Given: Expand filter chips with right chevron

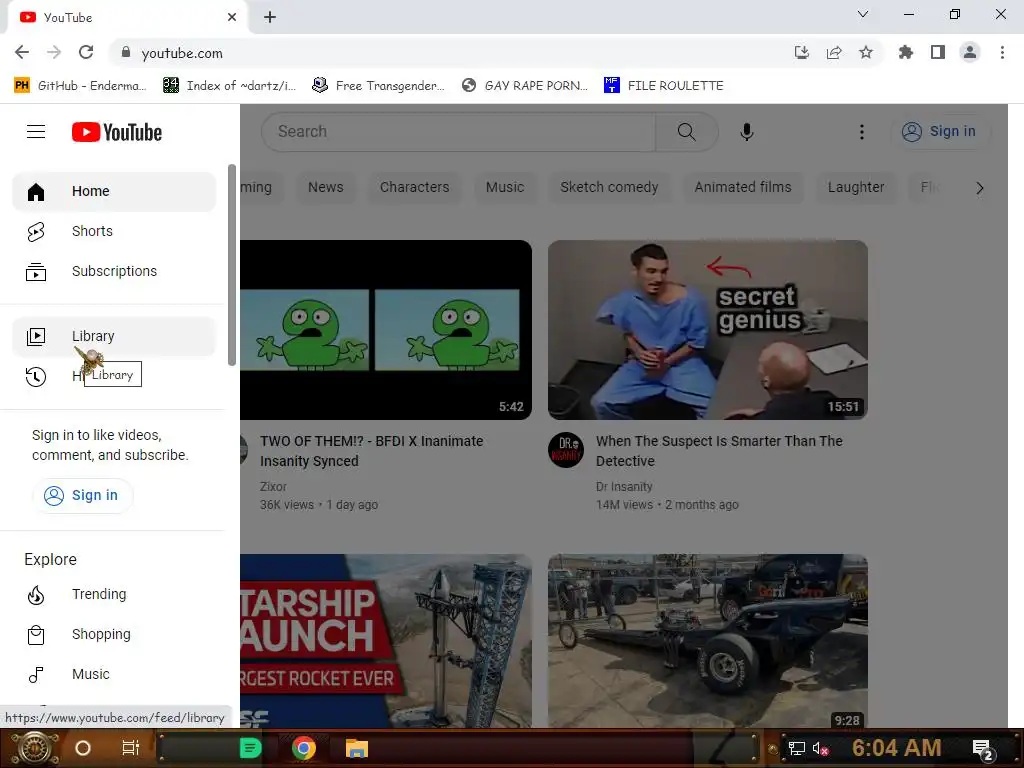Looking at the screenshot, I should 979,188.
